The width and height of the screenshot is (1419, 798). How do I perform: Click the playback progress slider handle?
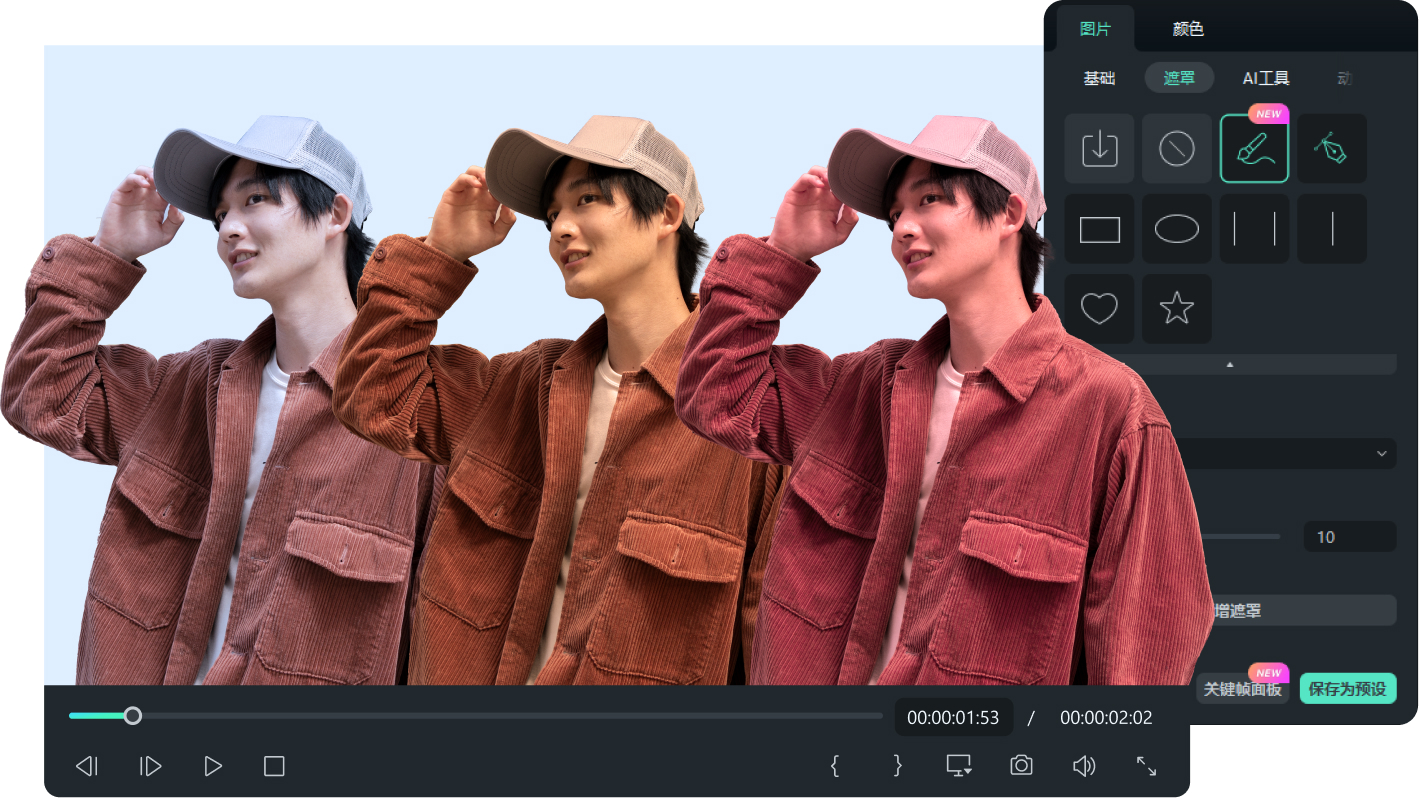[x=132, y=716]
